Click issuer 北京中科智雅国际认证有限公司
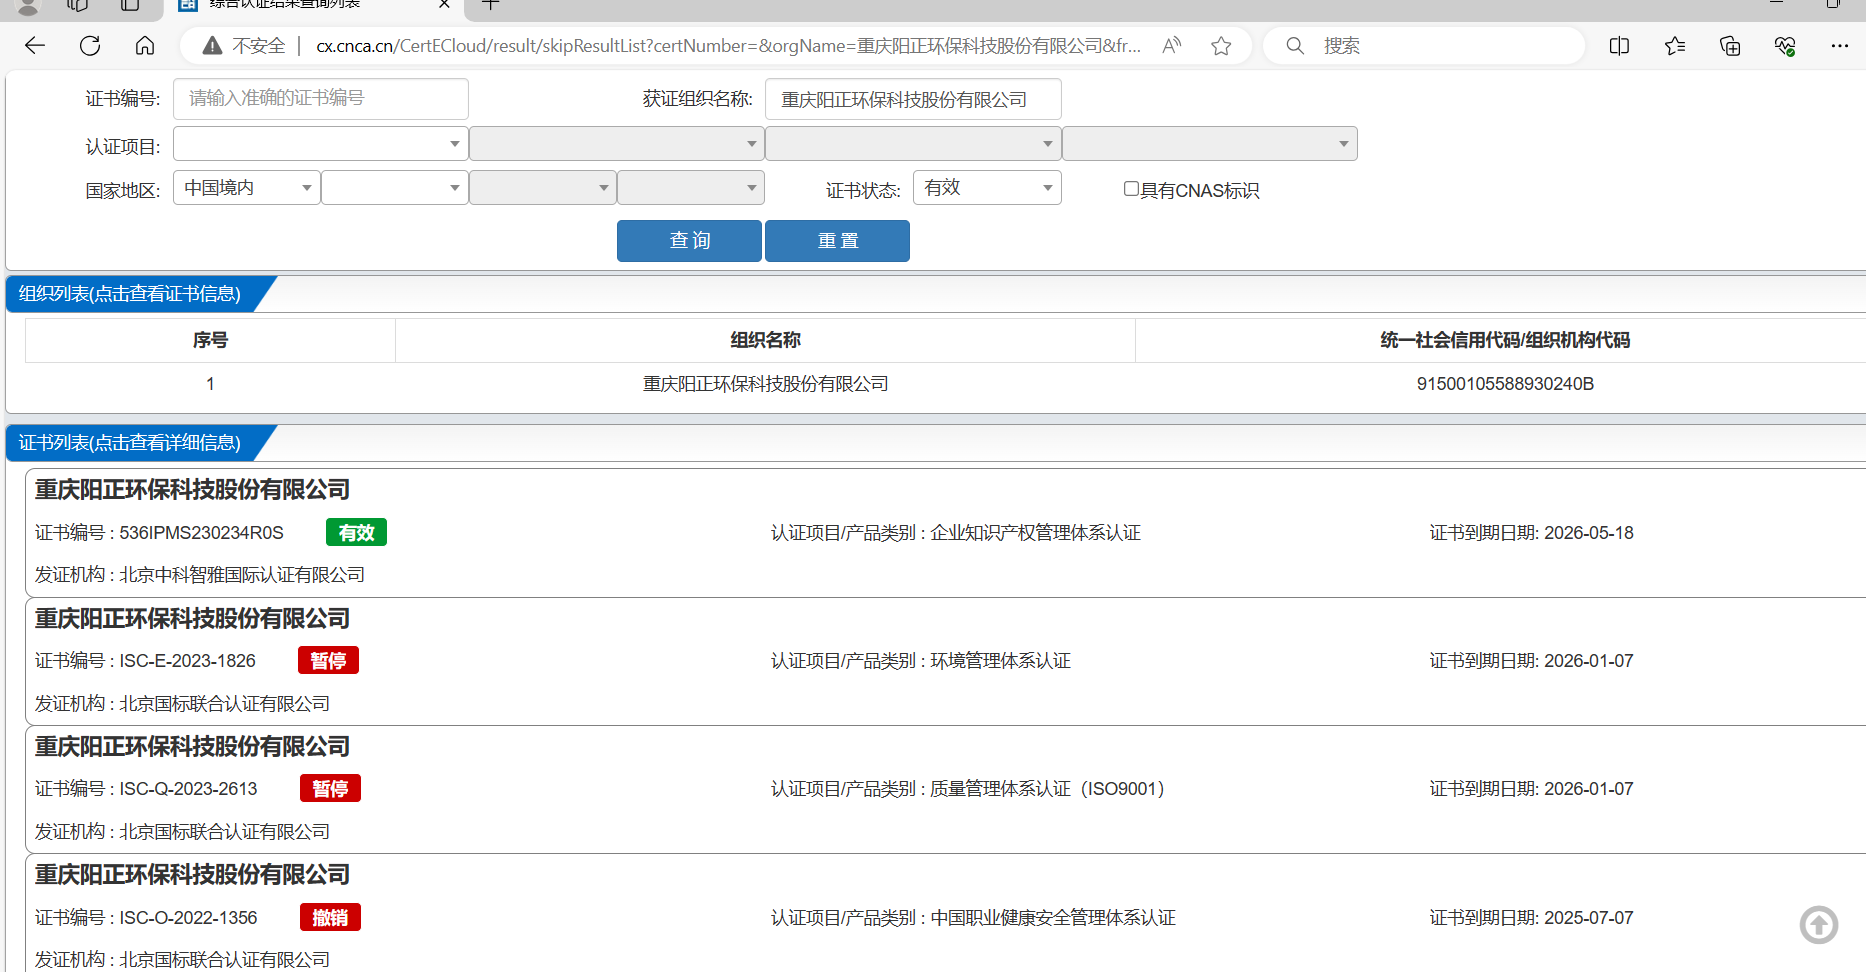The image size is (1866, 972). coord(242,575)
